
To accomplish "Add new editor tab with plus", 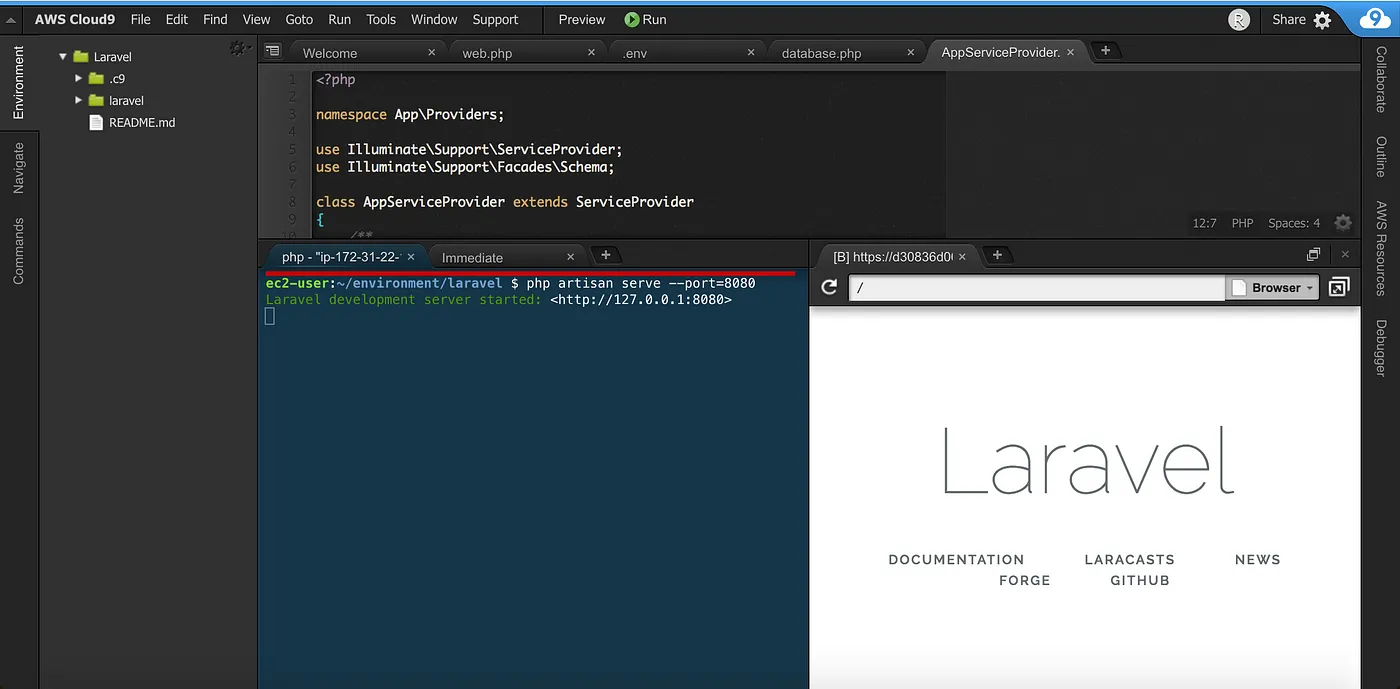I will 1105,50.
